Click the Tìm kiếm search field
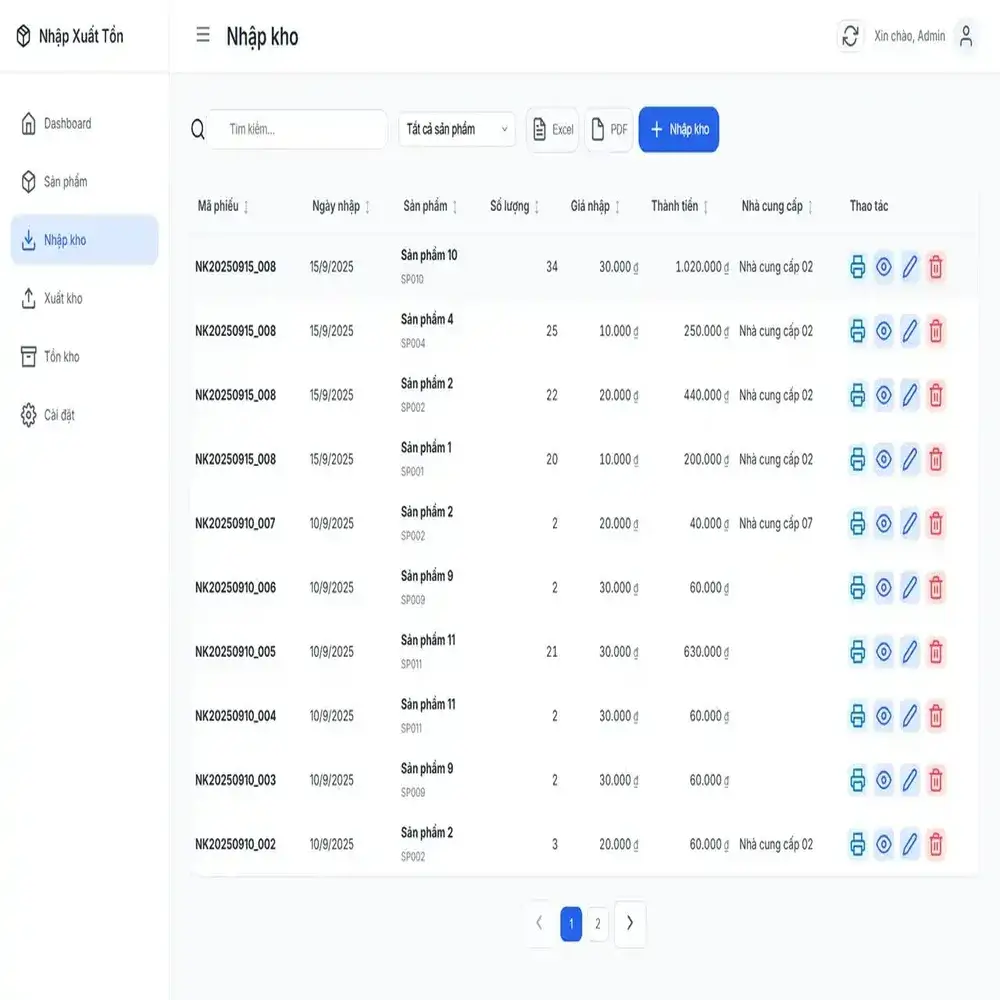The image size is (1000, 1000). pos(298,129)
